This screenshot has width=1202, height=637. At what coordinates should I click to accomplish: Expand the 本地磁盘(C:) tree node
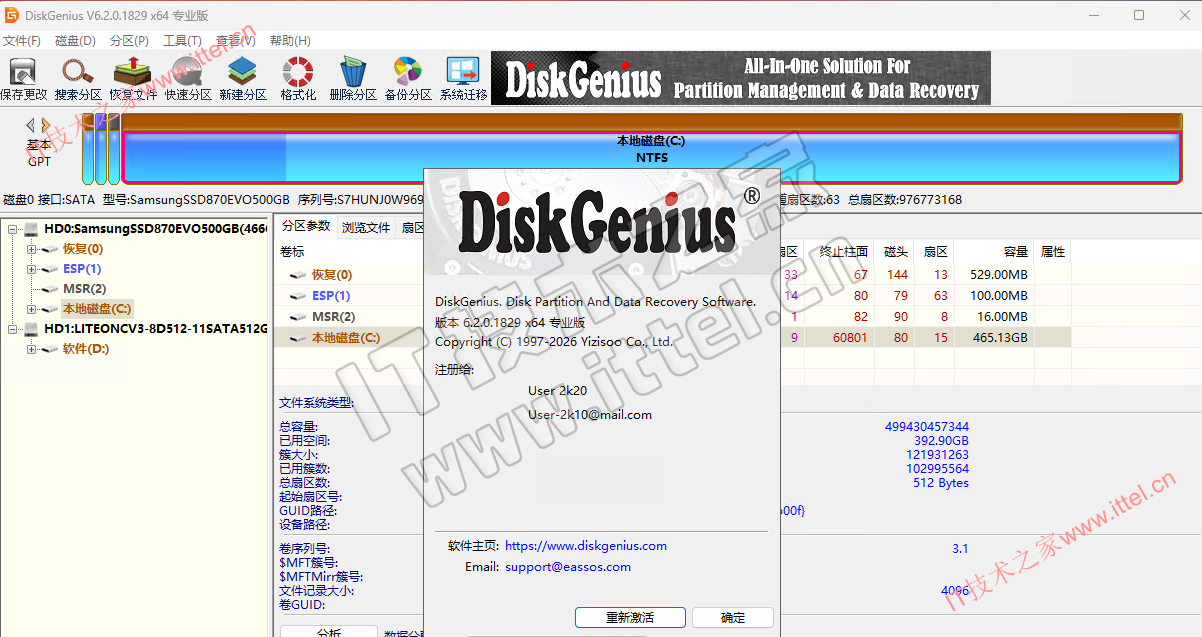tap(31, 309)
